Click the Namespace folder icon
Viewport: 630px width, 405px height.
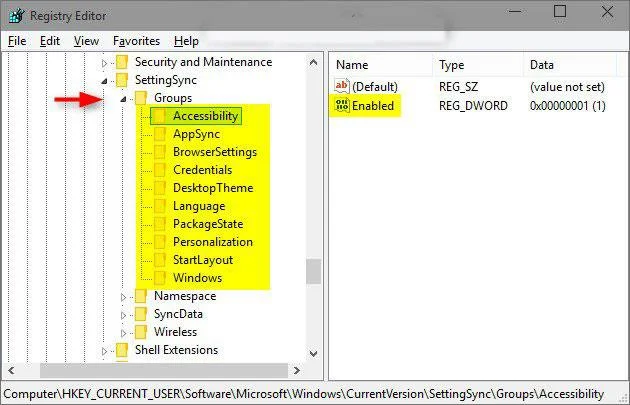[141, 296]
